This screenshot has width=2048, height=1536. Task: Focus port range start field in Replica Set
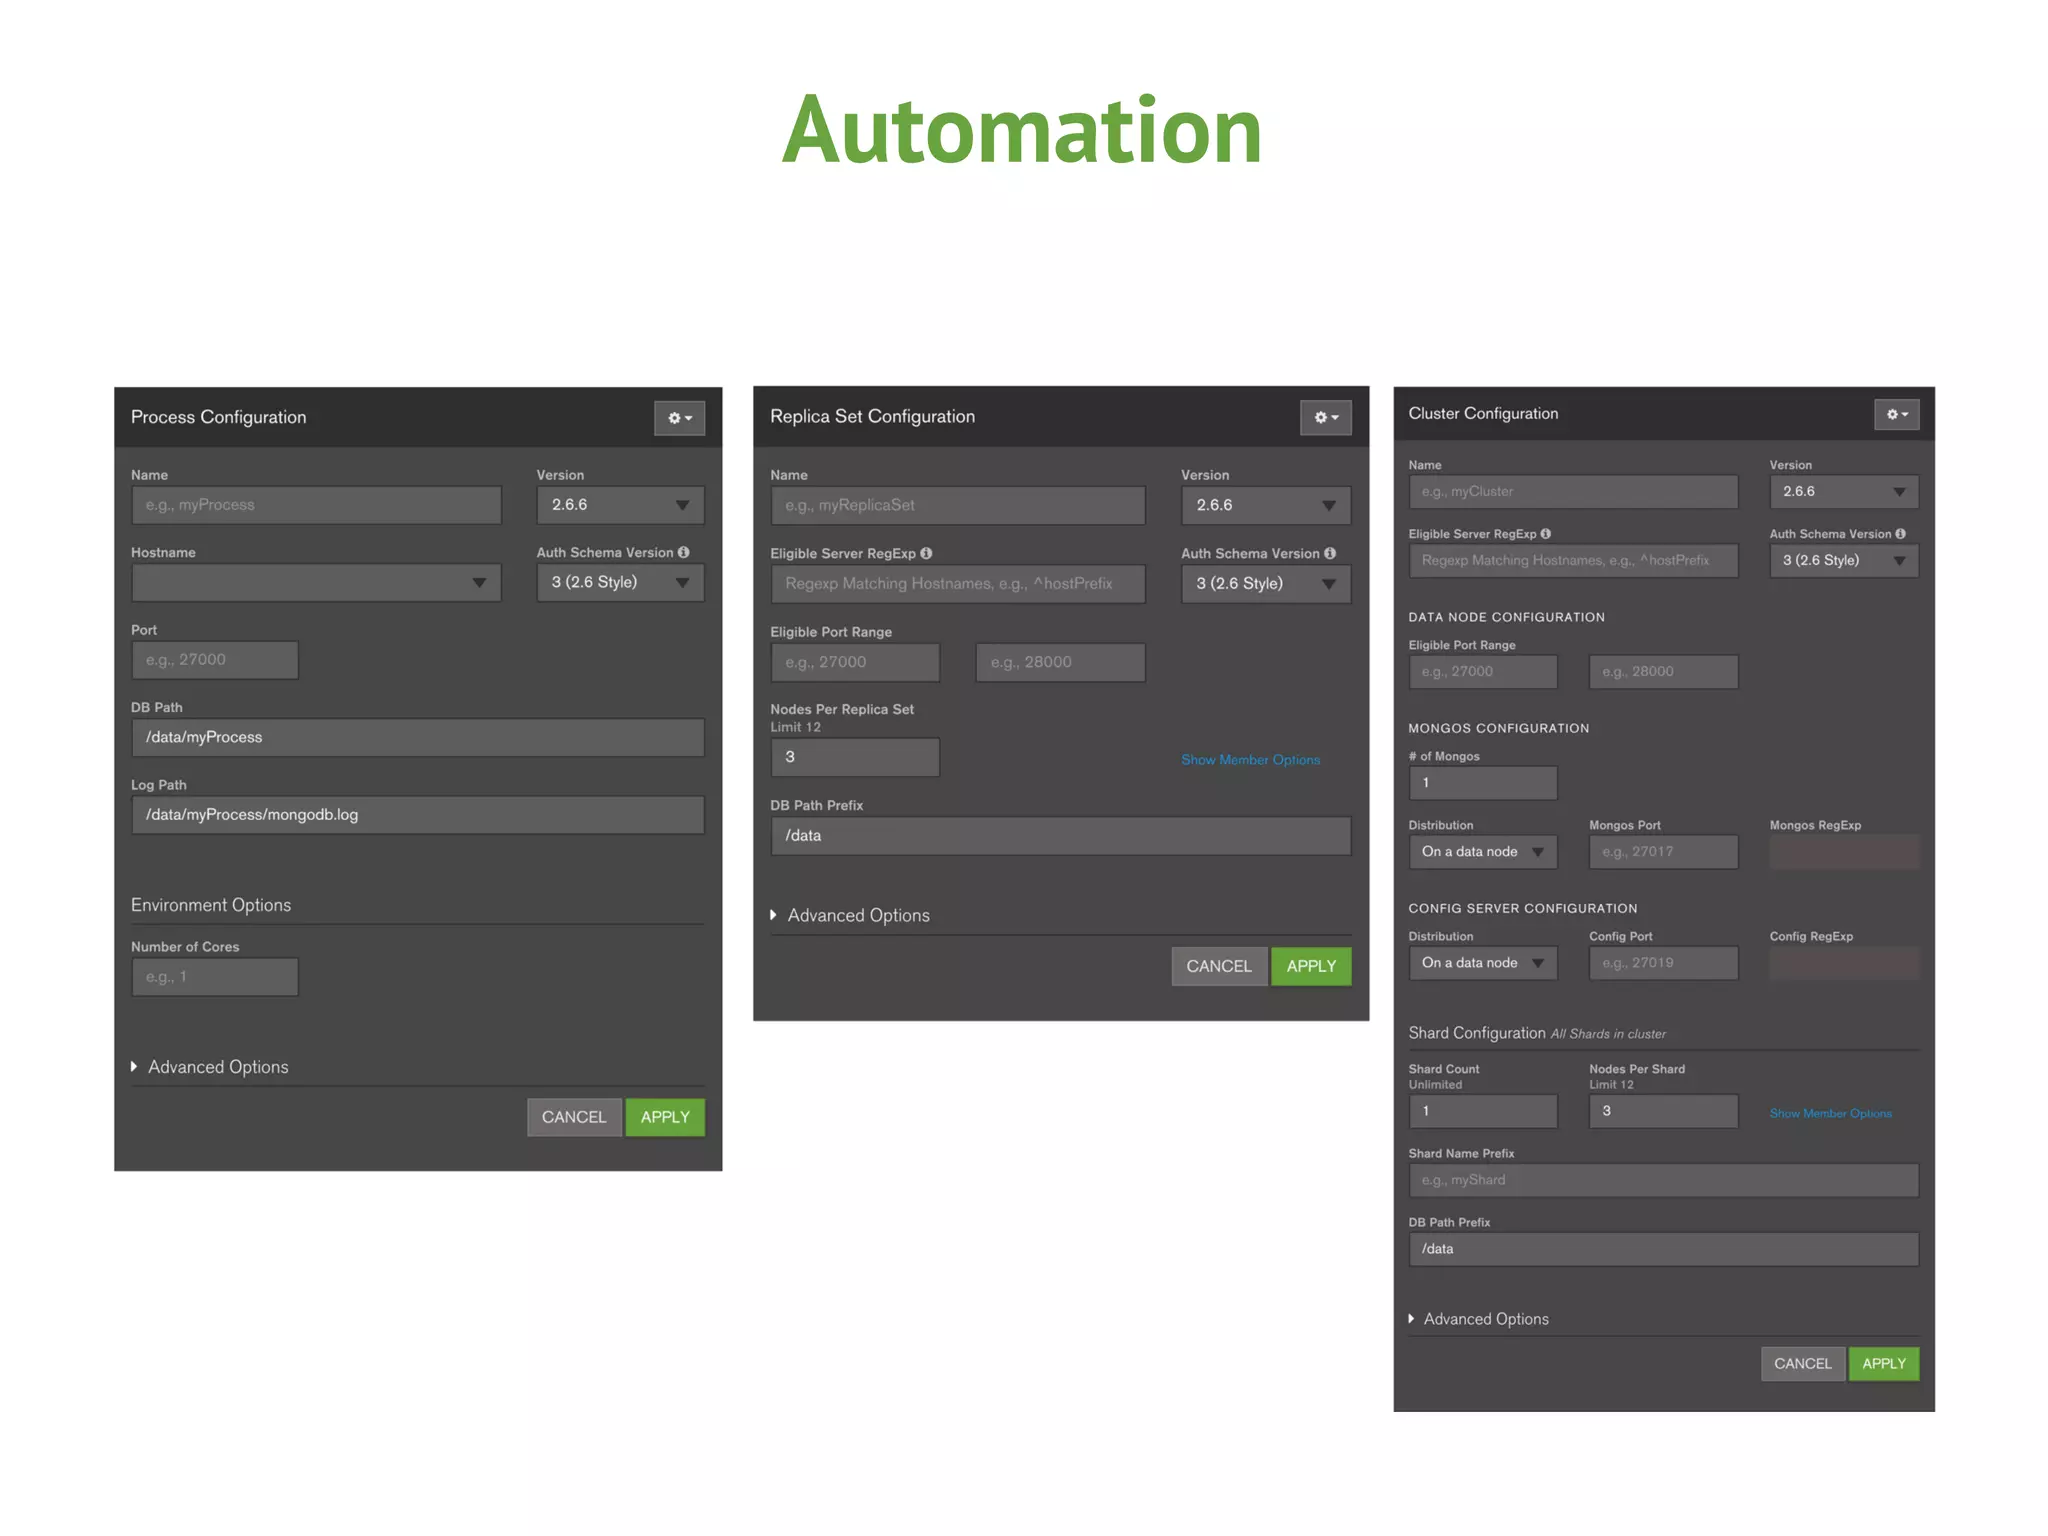(855, 662)
